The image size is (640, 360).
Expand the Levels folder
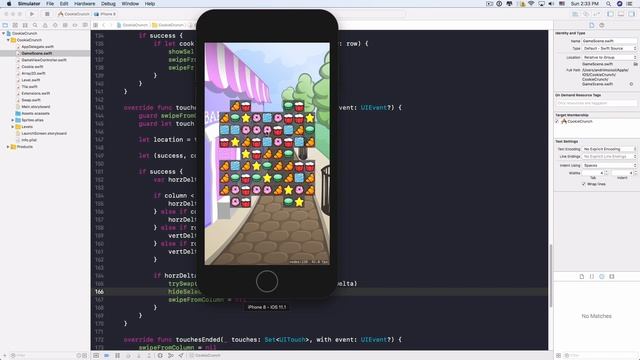pos(13,127)
